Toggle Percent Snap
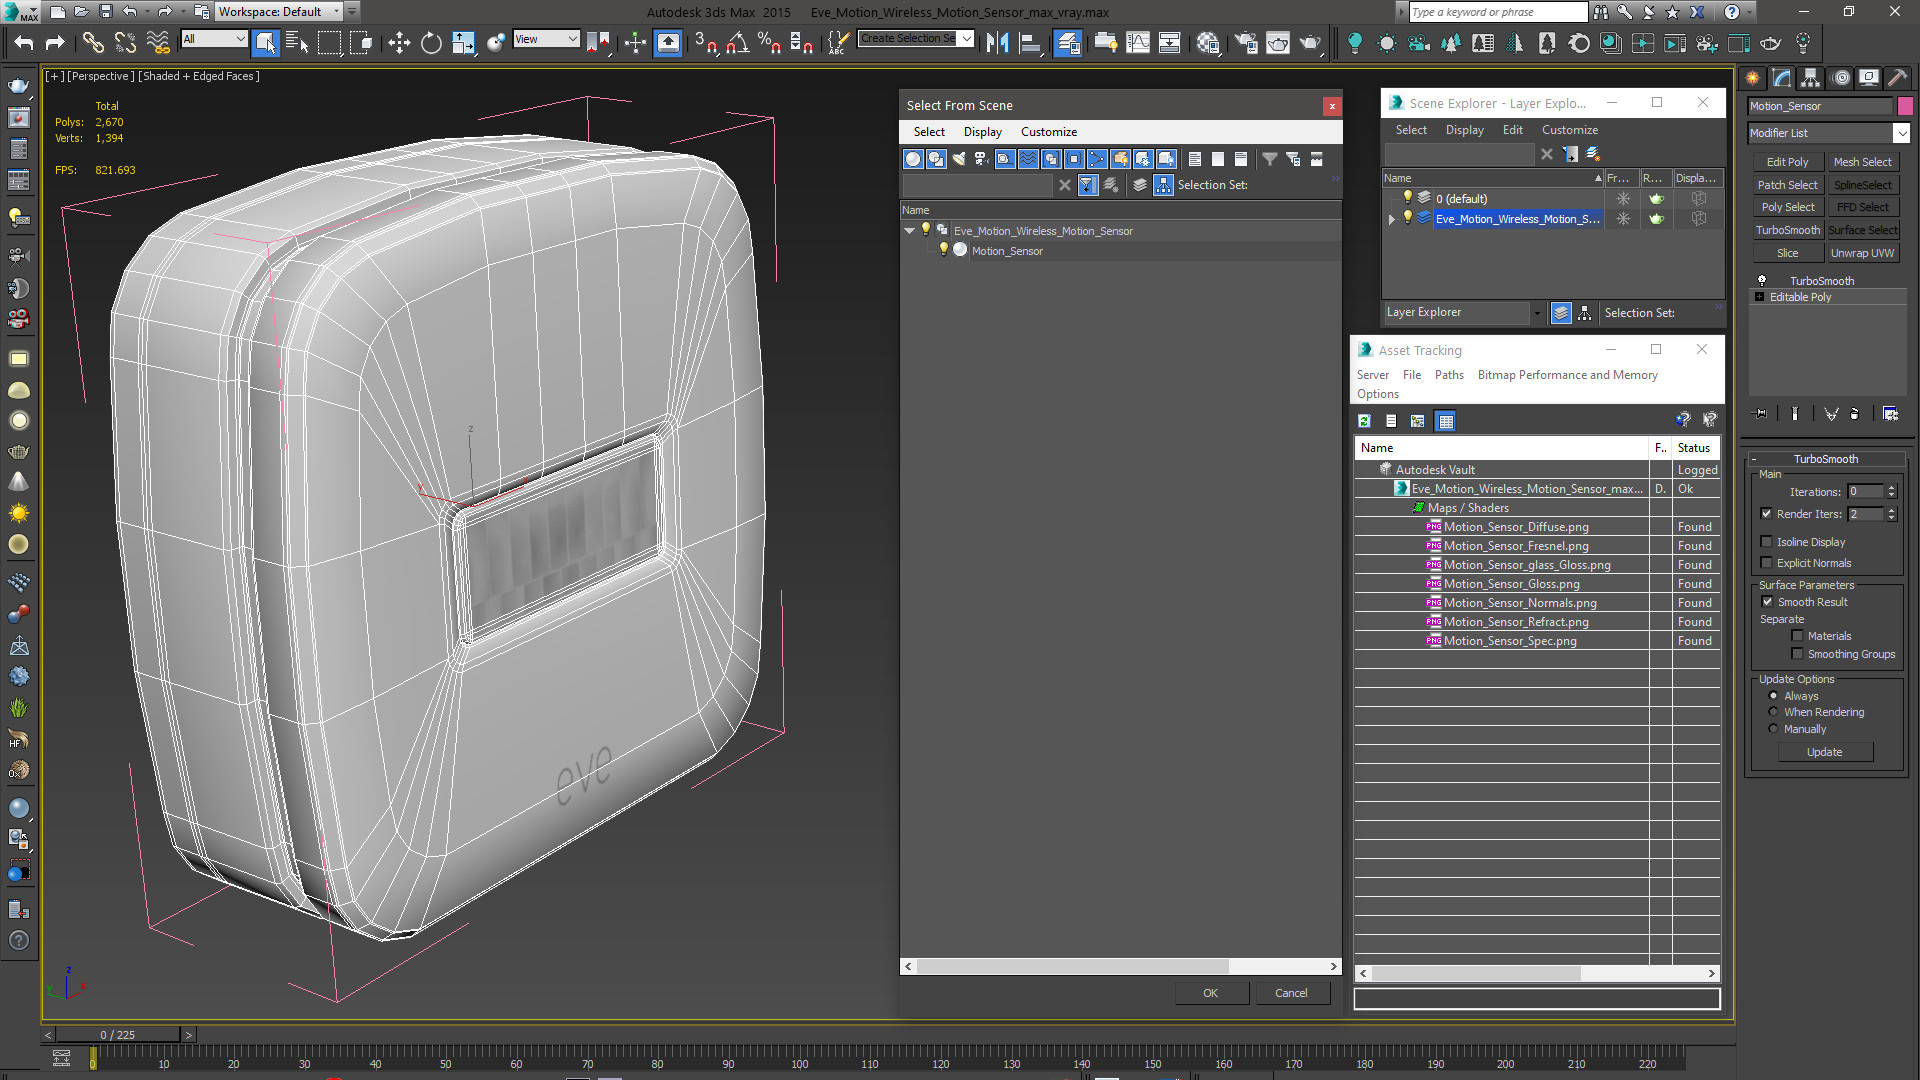The height and width of the screenshot is (1080, 1920). [770, 42]
